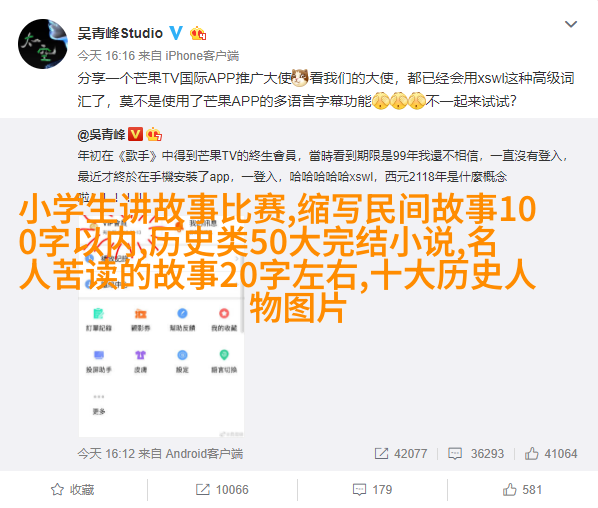Click the blue verified V badge

(x=176, y=33)
